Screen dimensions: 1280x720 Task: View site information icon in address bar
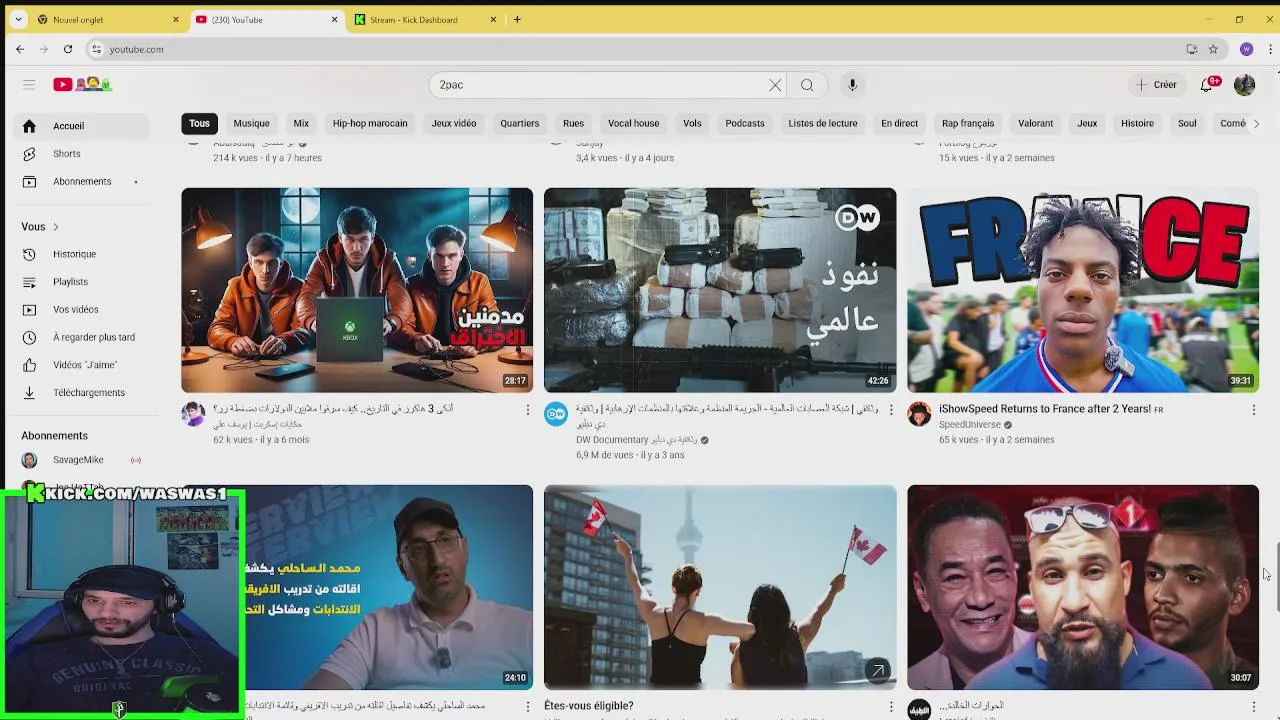click(96, 49)
